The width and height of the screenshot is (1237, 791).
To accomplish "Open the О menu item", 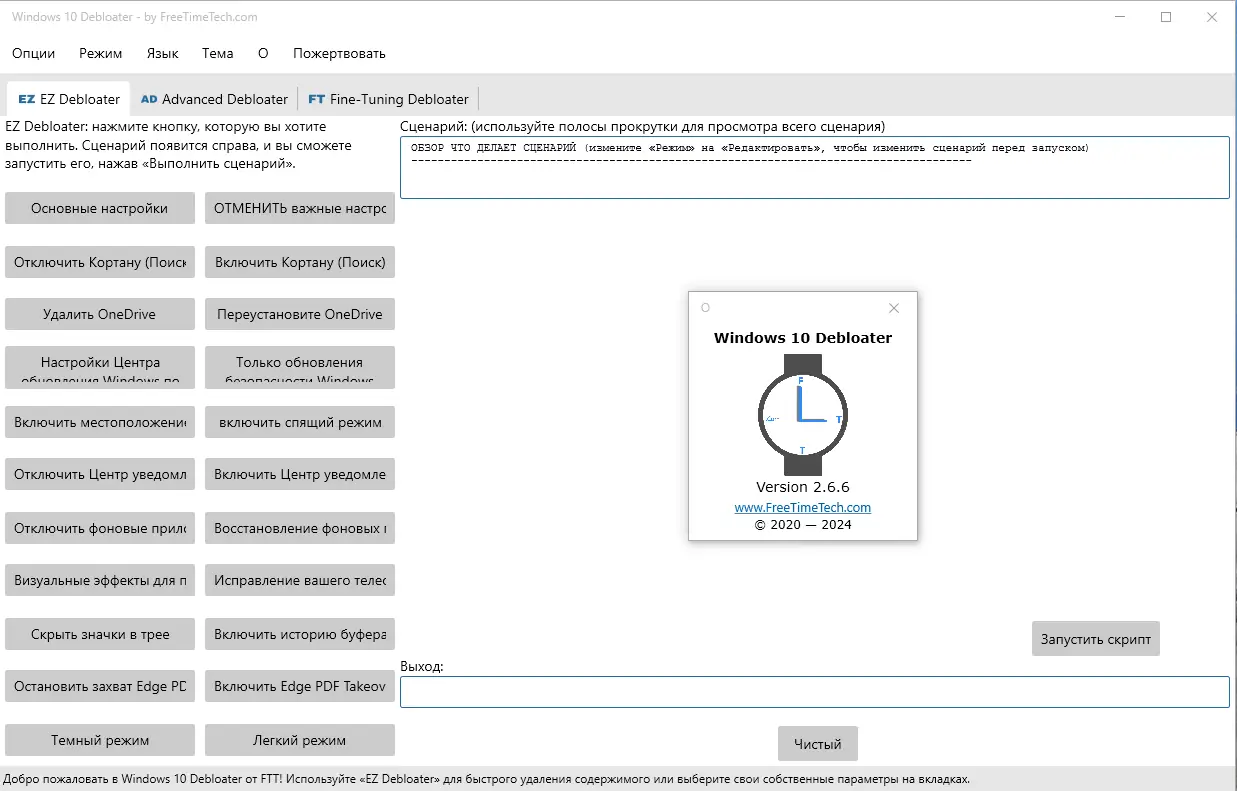I will coord(263,53).
